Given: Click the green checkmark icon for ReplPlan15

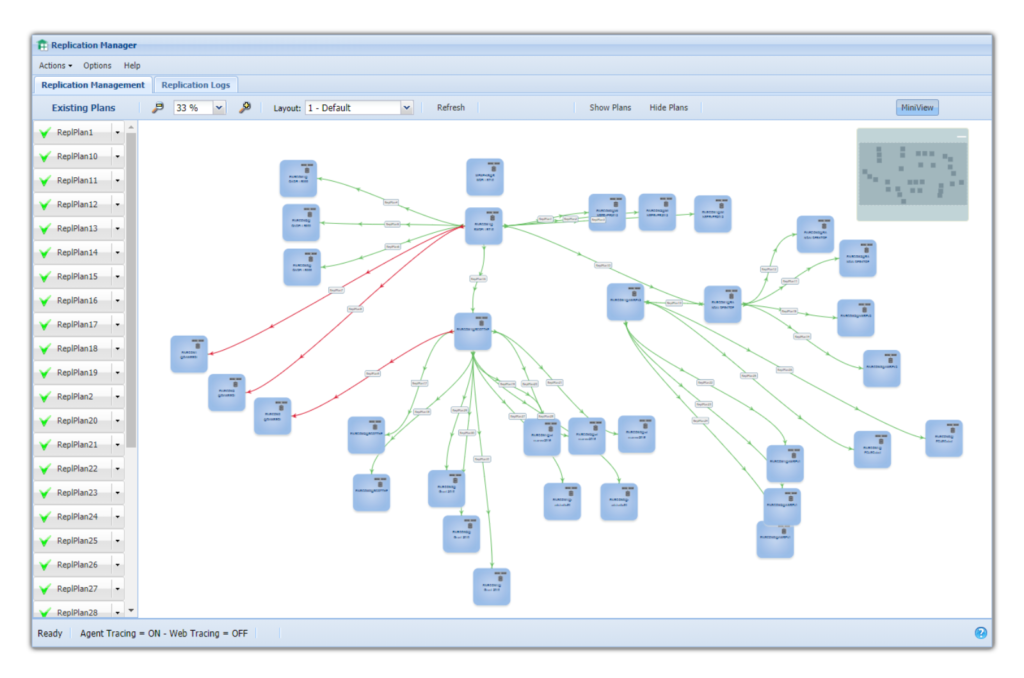Looking at the screenshot, I should 45,277.
